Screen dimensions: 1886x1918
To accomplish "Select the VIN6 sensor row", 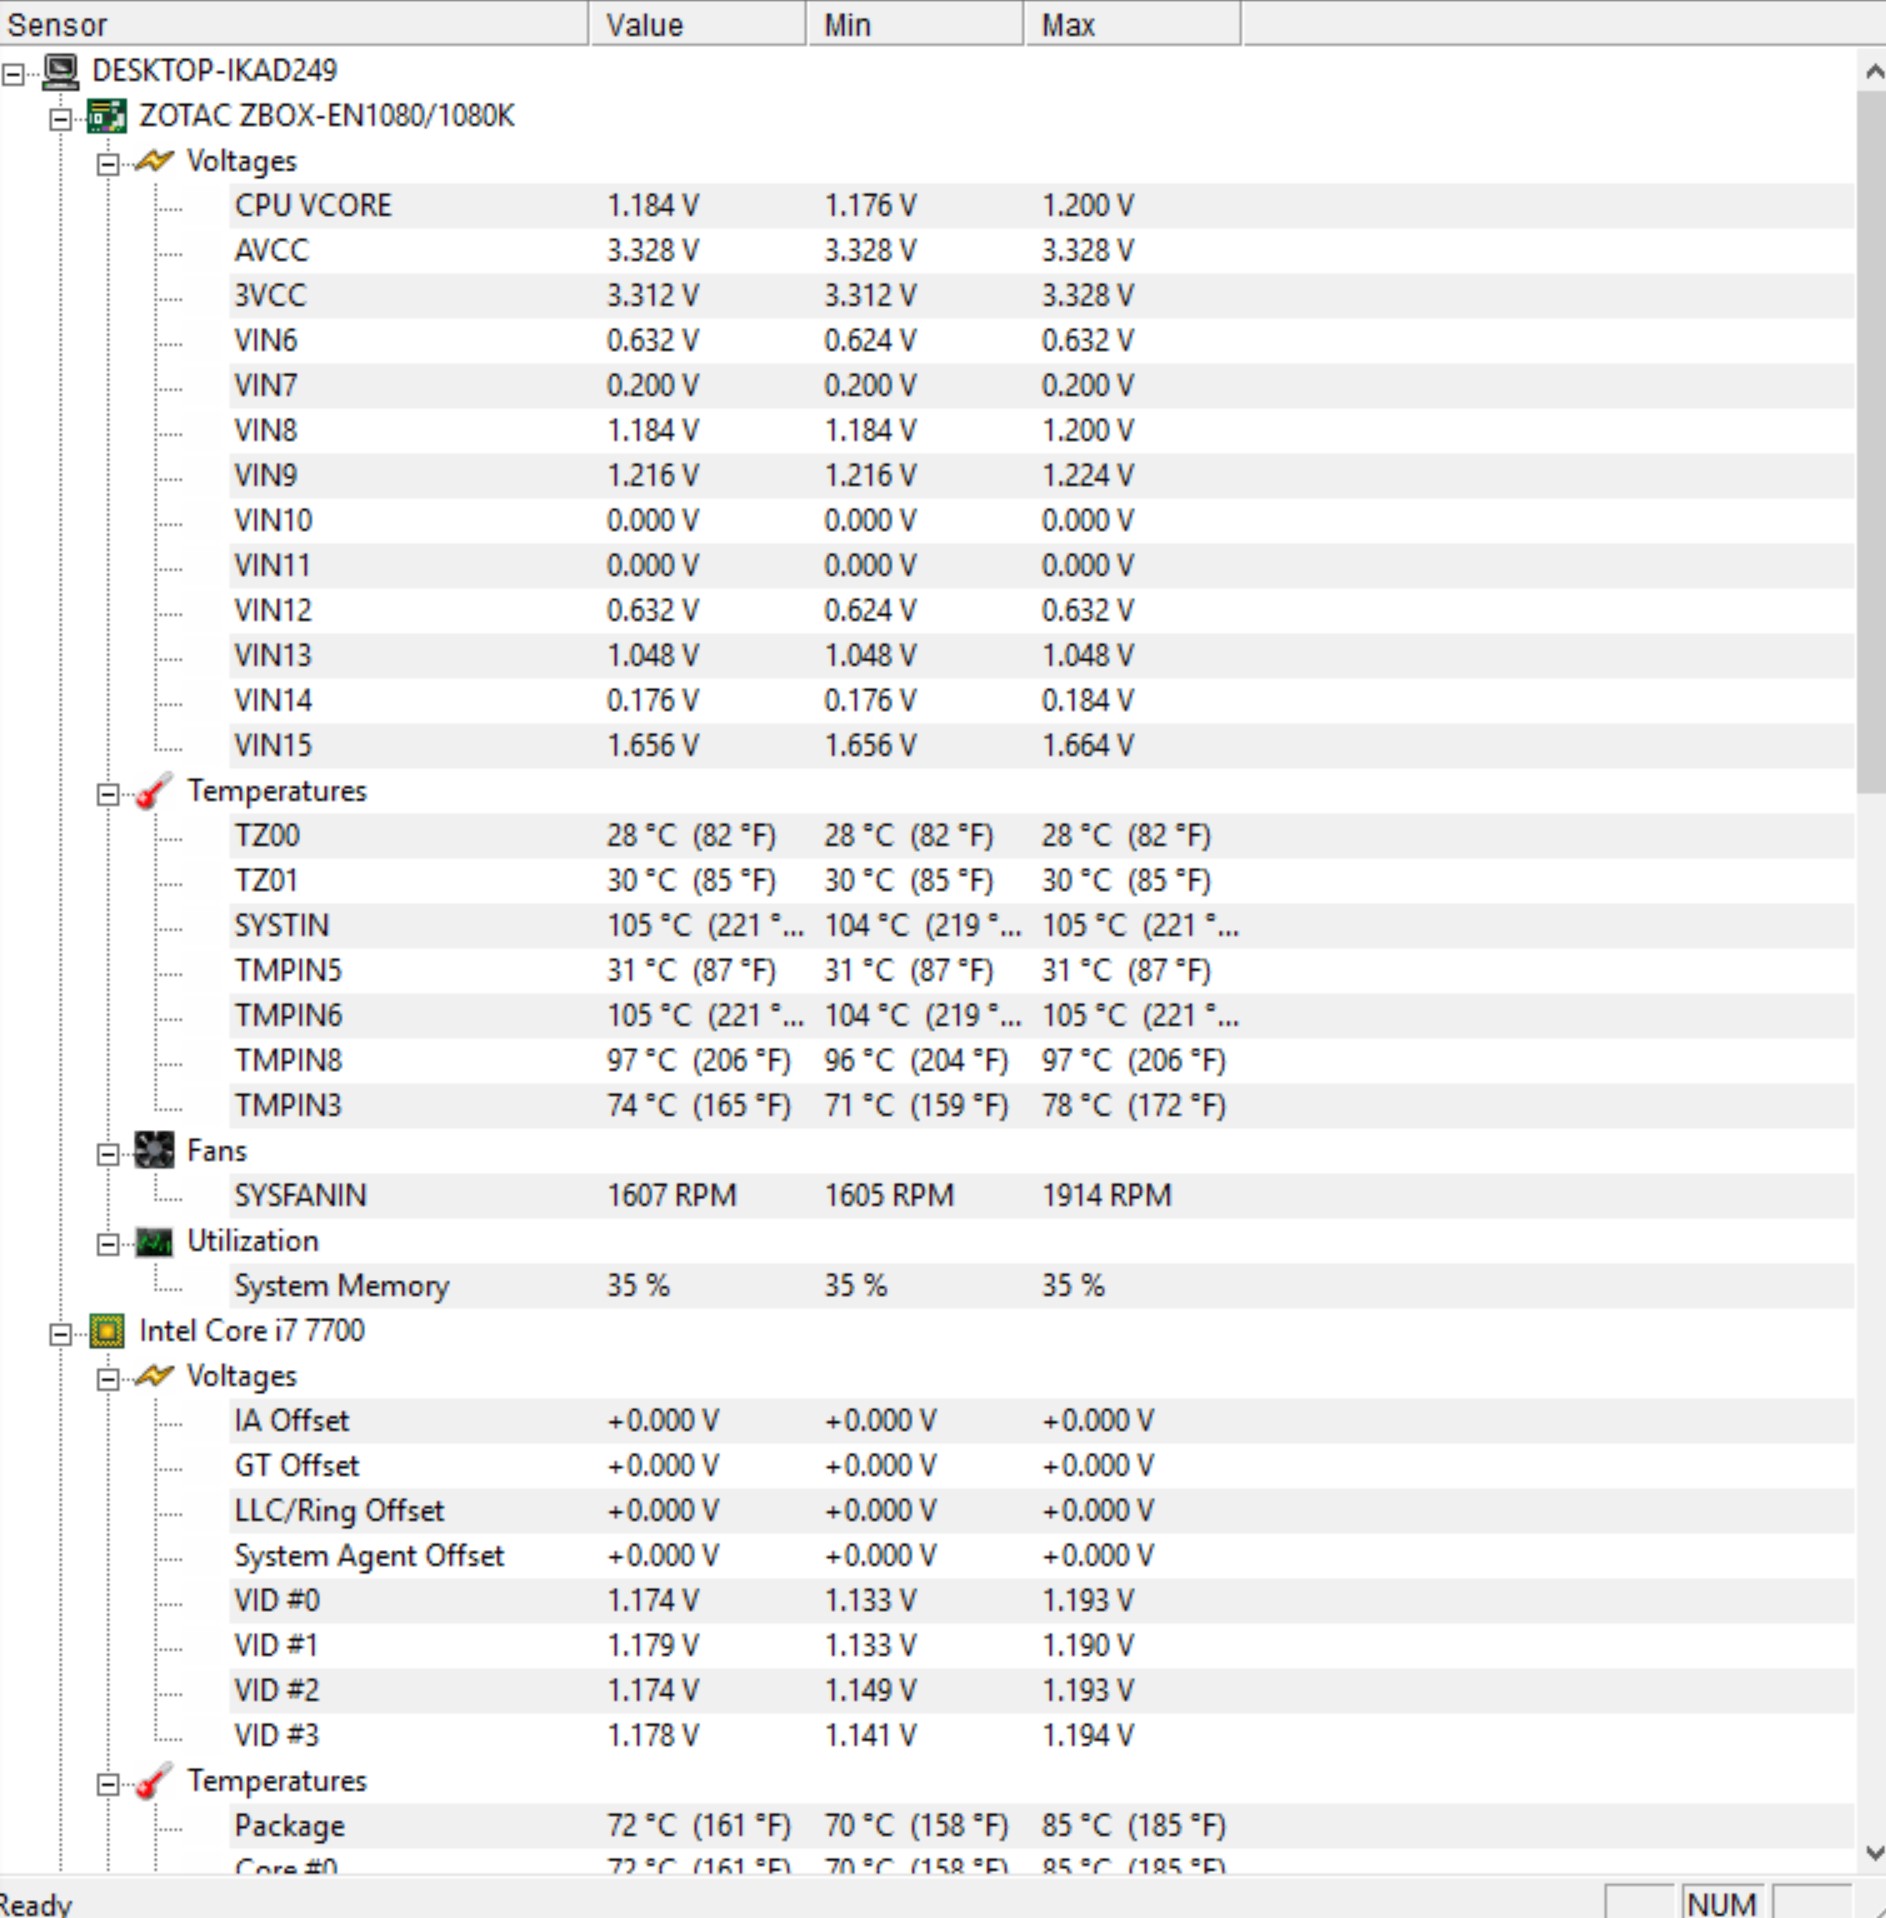I will [1041, 341].
